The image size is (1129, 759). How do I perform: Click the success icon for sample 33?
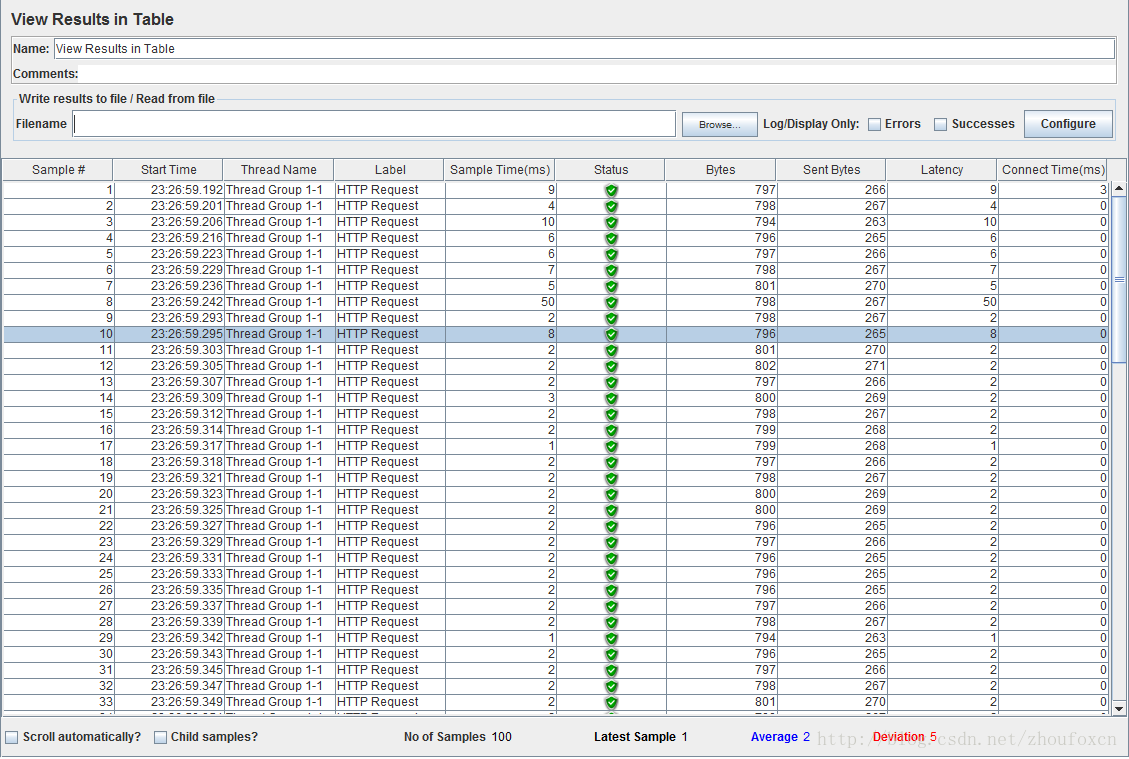point(611,702)
